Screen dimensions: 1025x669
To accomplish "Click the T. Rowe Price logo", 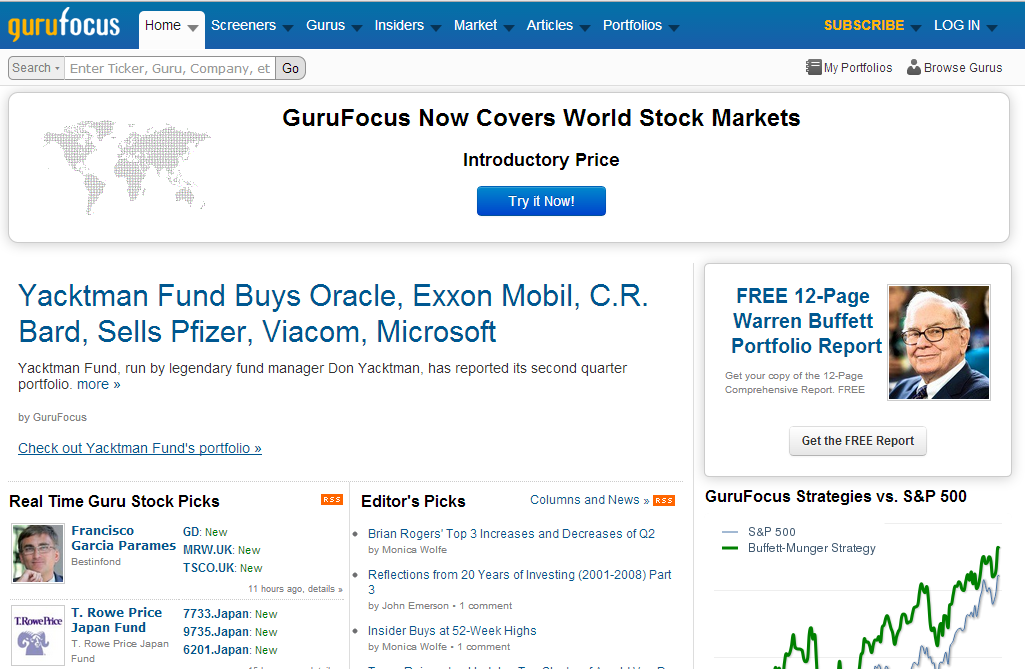I will tap(38, 634).
